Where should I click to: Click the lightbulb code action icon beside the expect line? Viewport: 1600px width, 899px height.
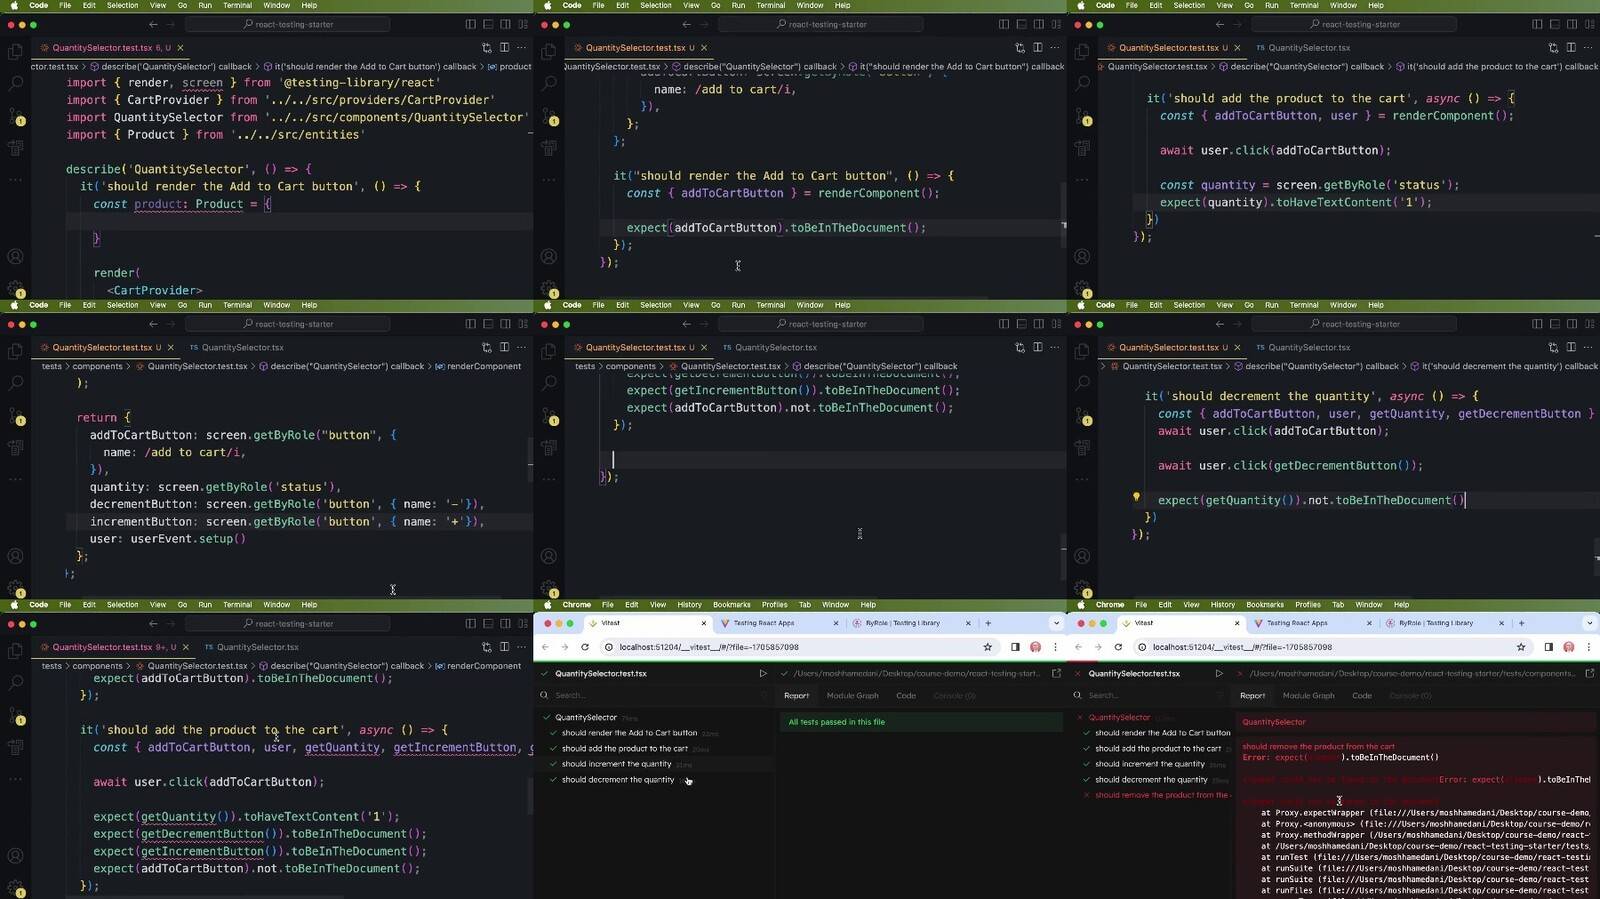click(x=1136, y=497)
